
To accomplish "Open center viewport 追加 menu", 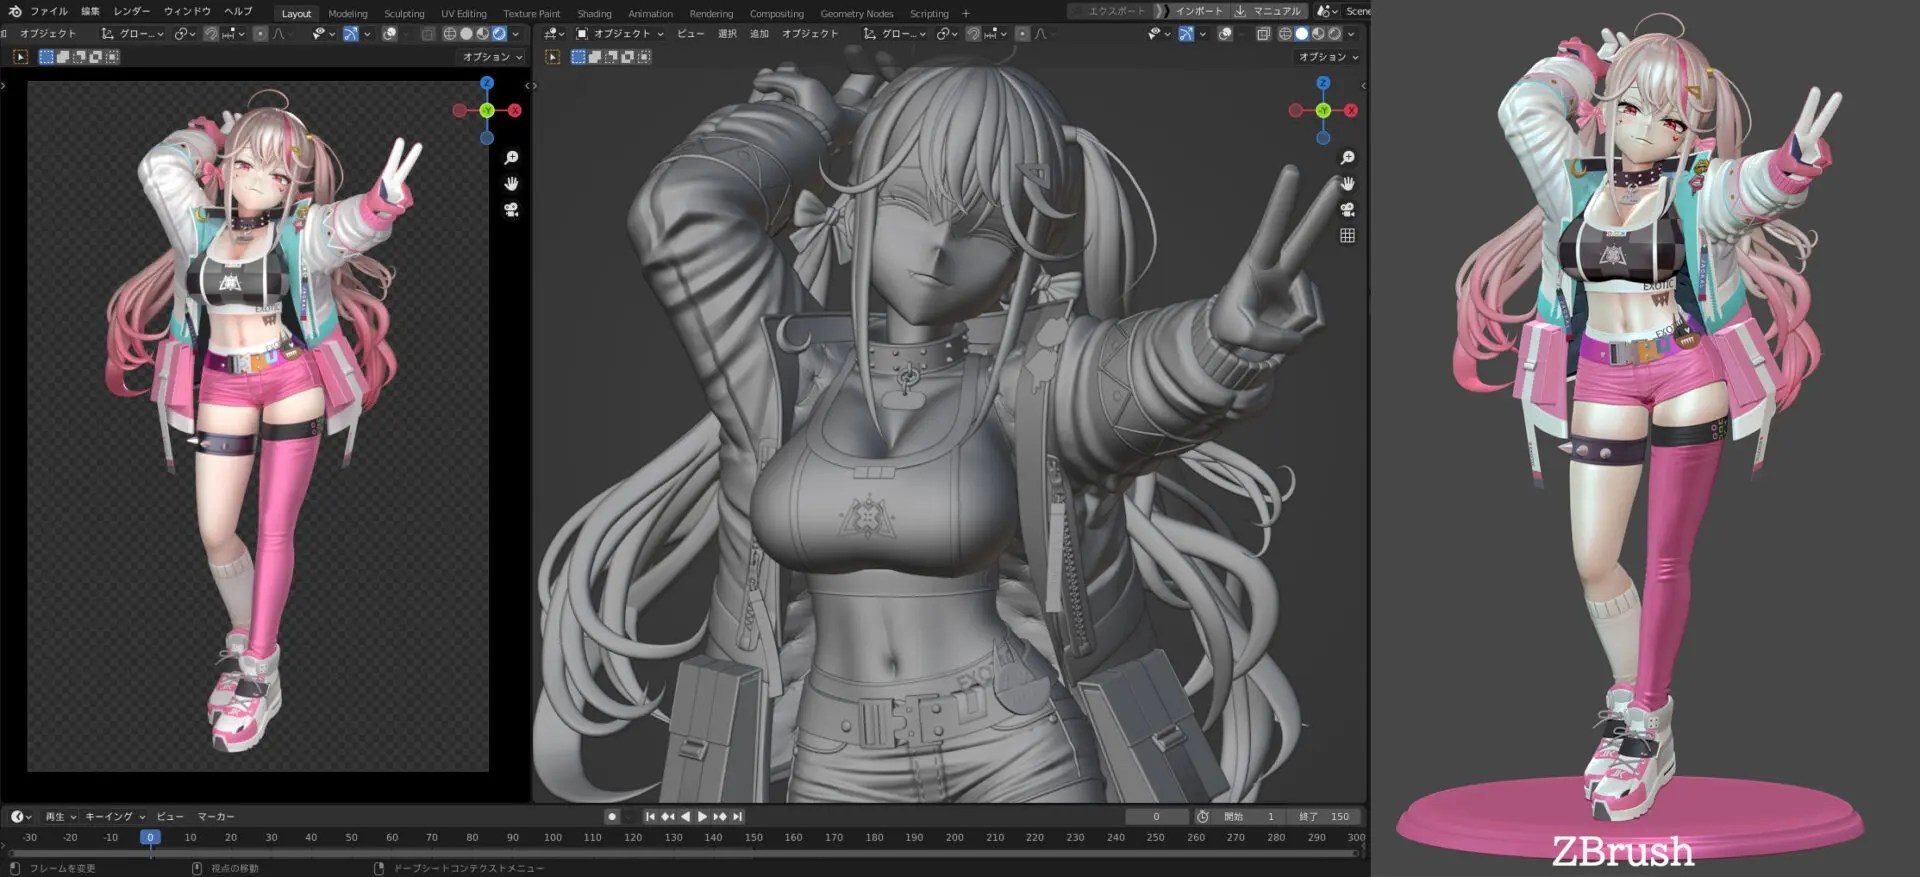I will (x=759, y=34).
